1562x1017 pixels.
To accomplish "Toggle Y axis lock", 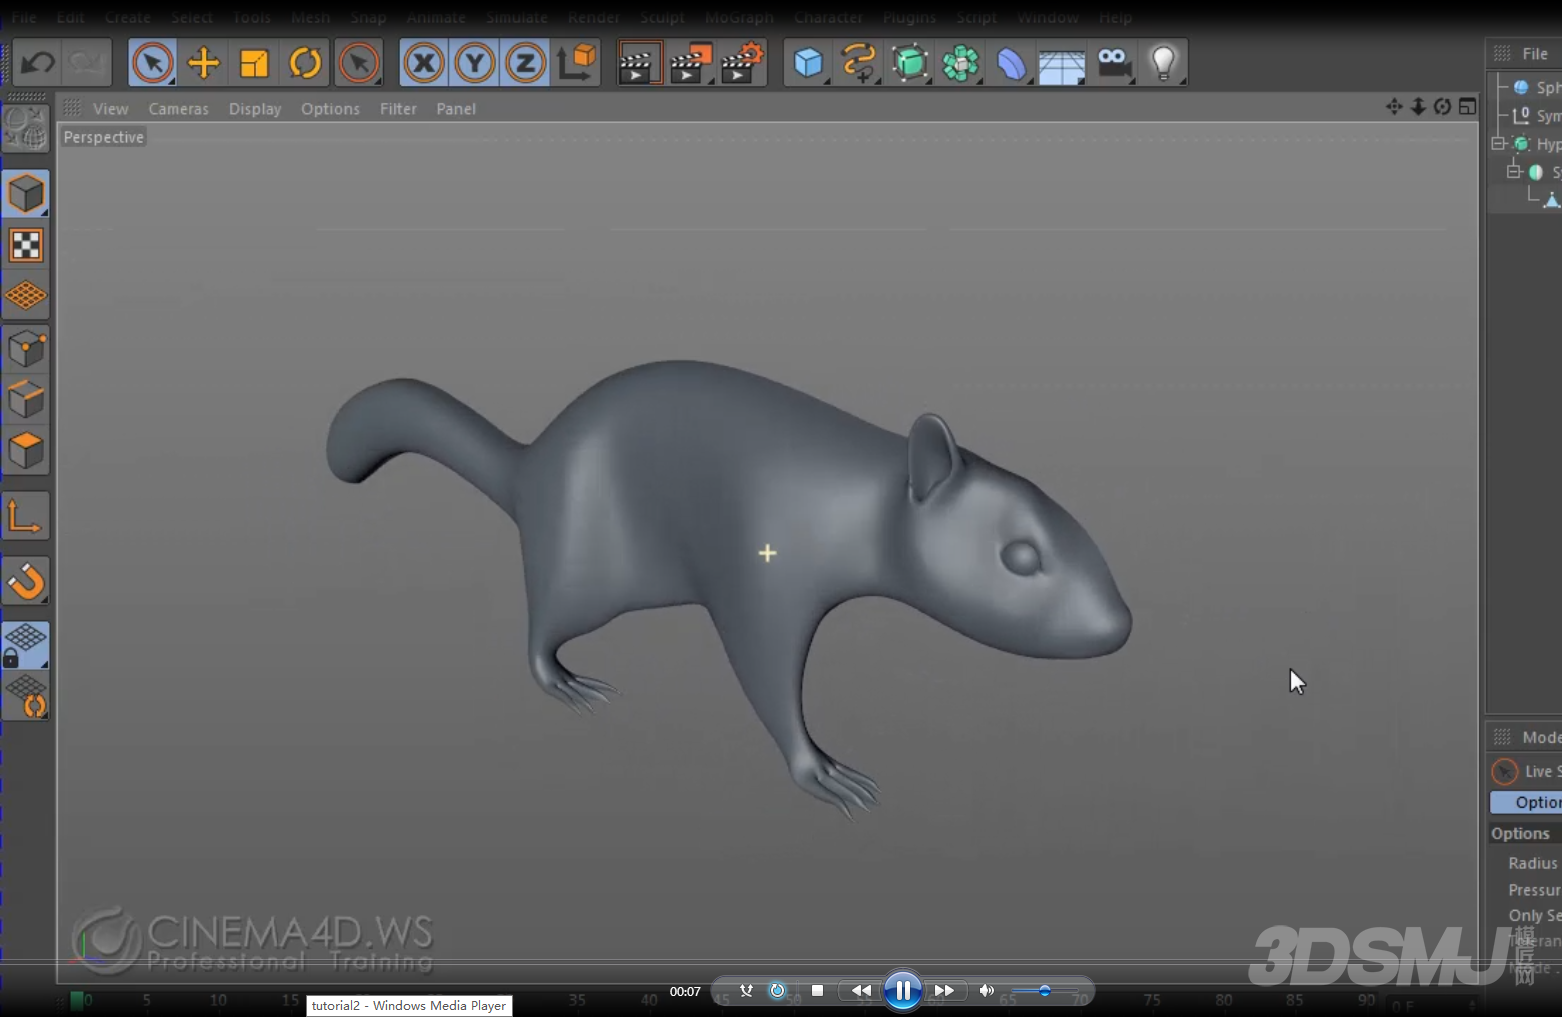I will [475, 63].
